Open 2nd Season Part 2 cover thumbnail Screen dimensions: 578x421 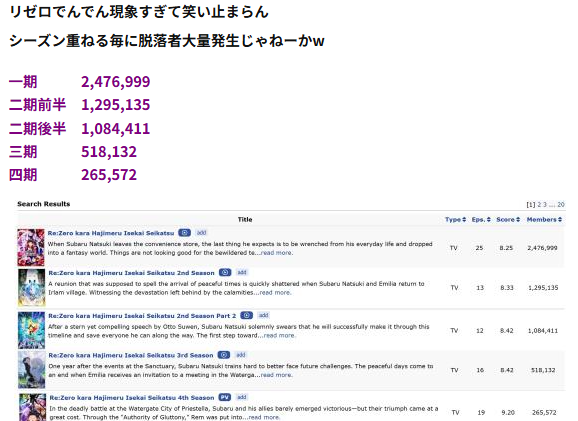32,330
